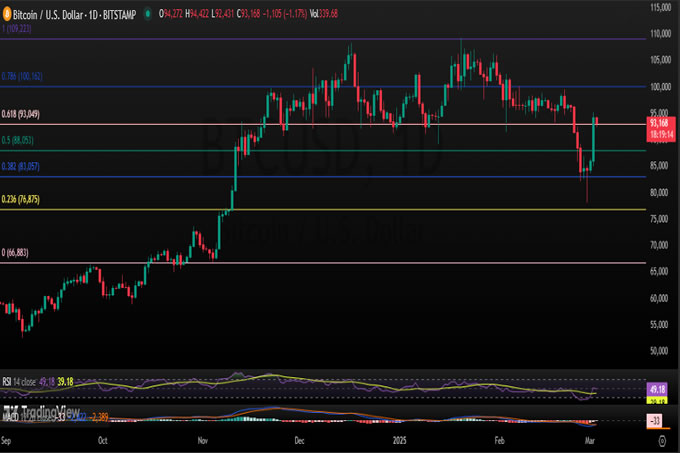
Task: Click the Vol 339.68 volume readout
Action: [x=322, y=15]
